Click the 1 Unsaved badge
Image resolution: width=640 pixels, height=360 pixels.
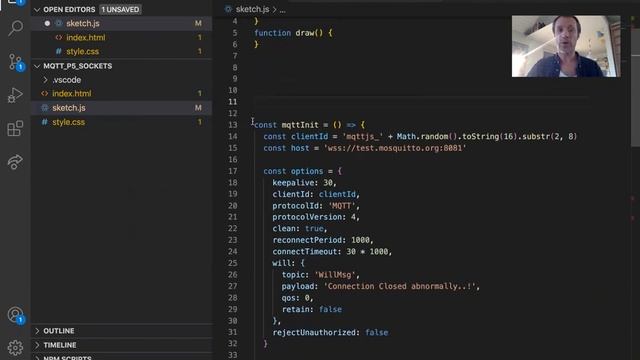point(120,9)
